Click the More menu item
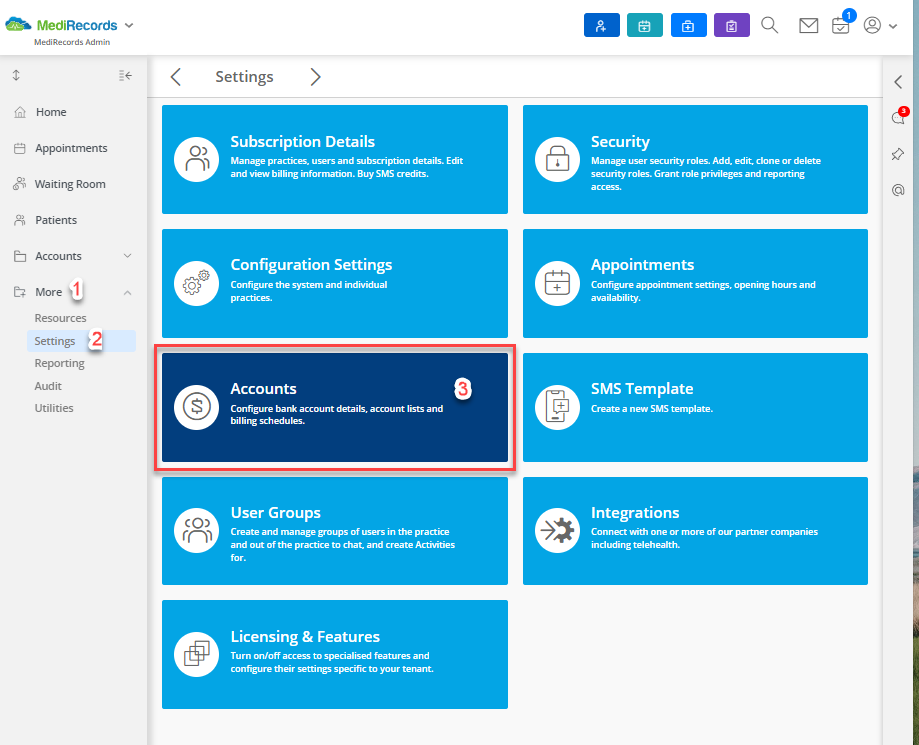Image resolution: width=919 pixels, height=745 pixels. pyautogui.click(x=49, y=292)
